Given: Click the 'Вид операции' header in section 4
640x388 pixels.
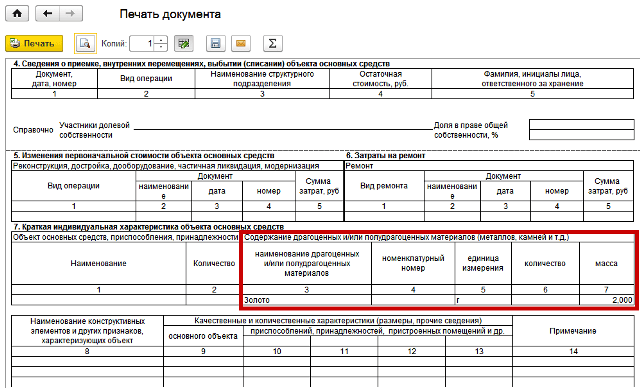Looking at the screenshot, I should [x=146, y=78].
